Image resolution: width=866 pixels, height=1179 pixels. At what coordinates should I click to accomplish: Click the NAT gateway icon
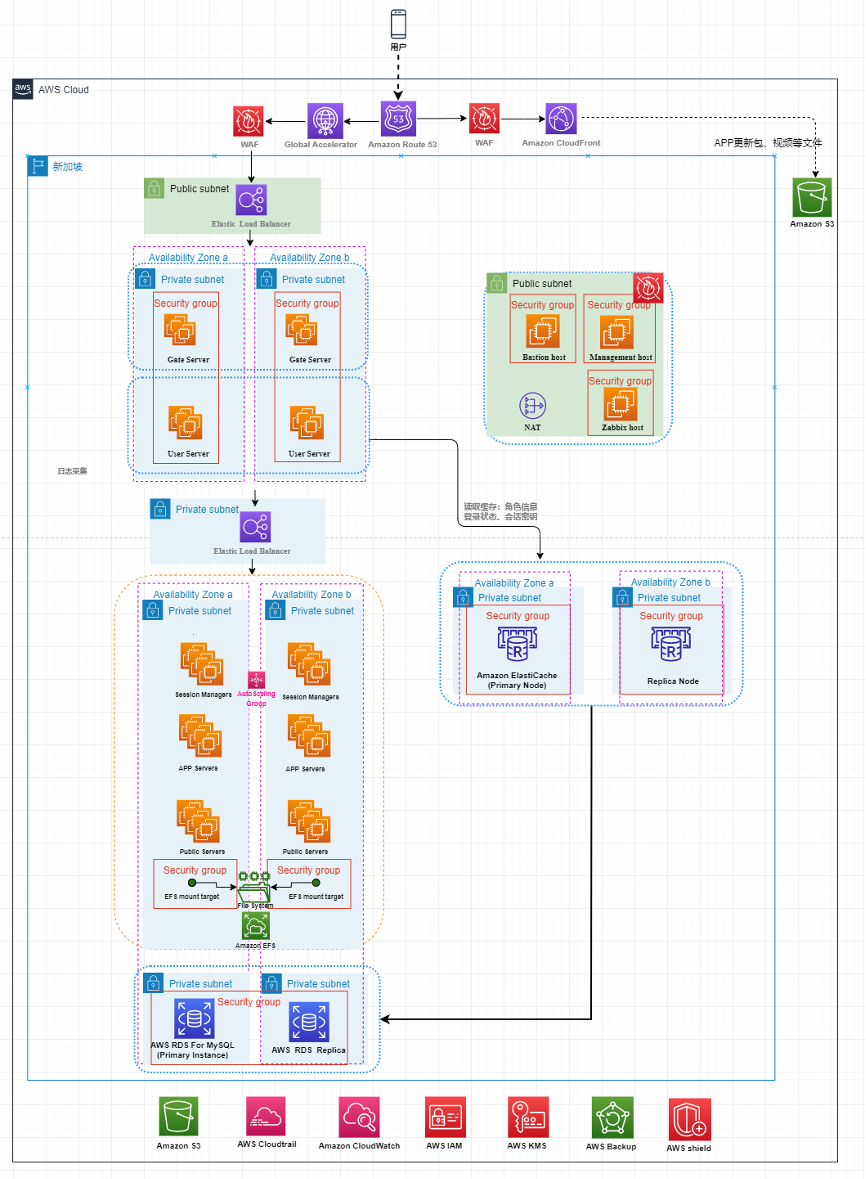pyautogui.click(x=532, y=406)
